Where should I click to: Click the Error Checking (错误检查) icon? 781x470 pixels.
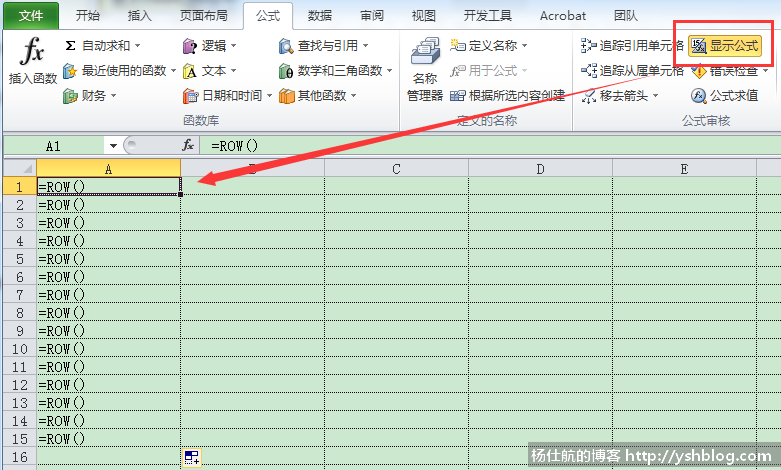[x=699, y=72]
